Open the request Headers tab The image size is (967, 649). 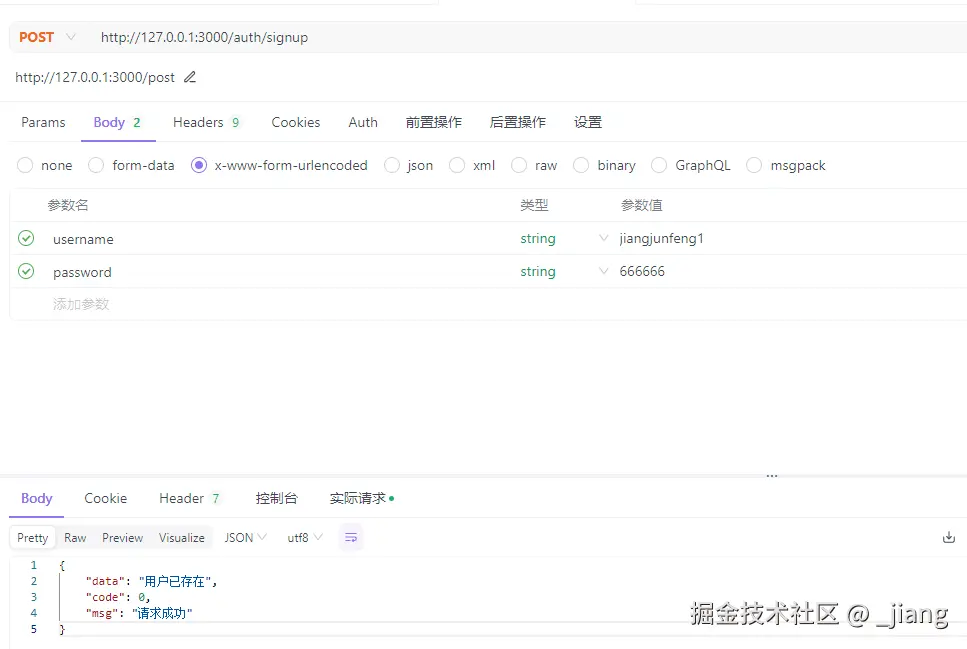[206, 122]
